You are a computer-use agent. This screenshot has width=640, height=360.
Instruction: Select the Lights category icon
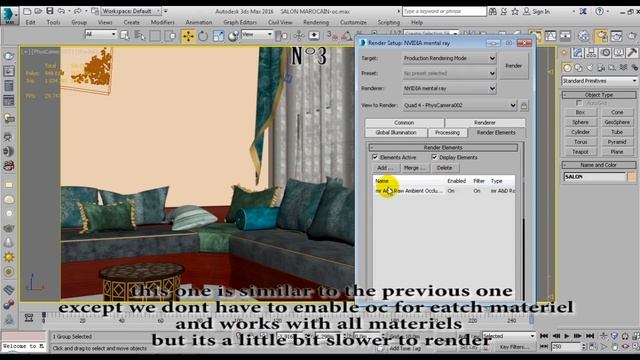[x=590, y=67]
